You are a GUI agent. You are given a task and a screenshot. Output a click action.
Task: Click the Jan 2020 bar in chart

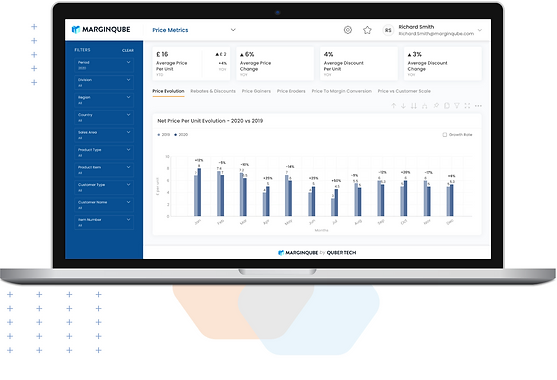pyautogui.click(x=199, y=192)
